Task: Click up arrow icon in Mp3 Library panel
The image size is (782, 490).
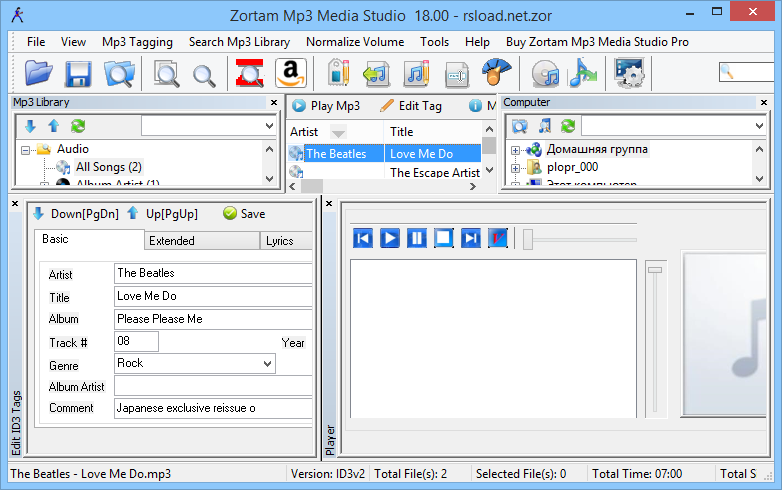Action: pyautogui.click(x=54, y=126)
